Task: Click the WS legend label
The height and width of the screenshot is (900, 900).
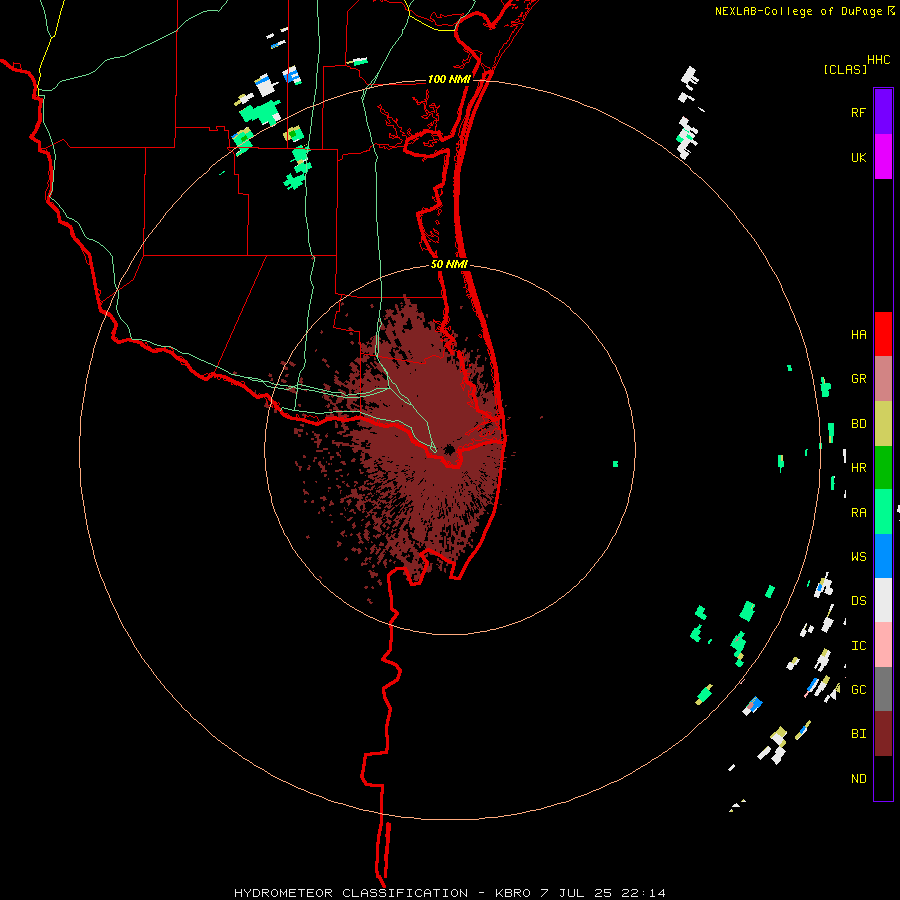Action: [858, 557]
